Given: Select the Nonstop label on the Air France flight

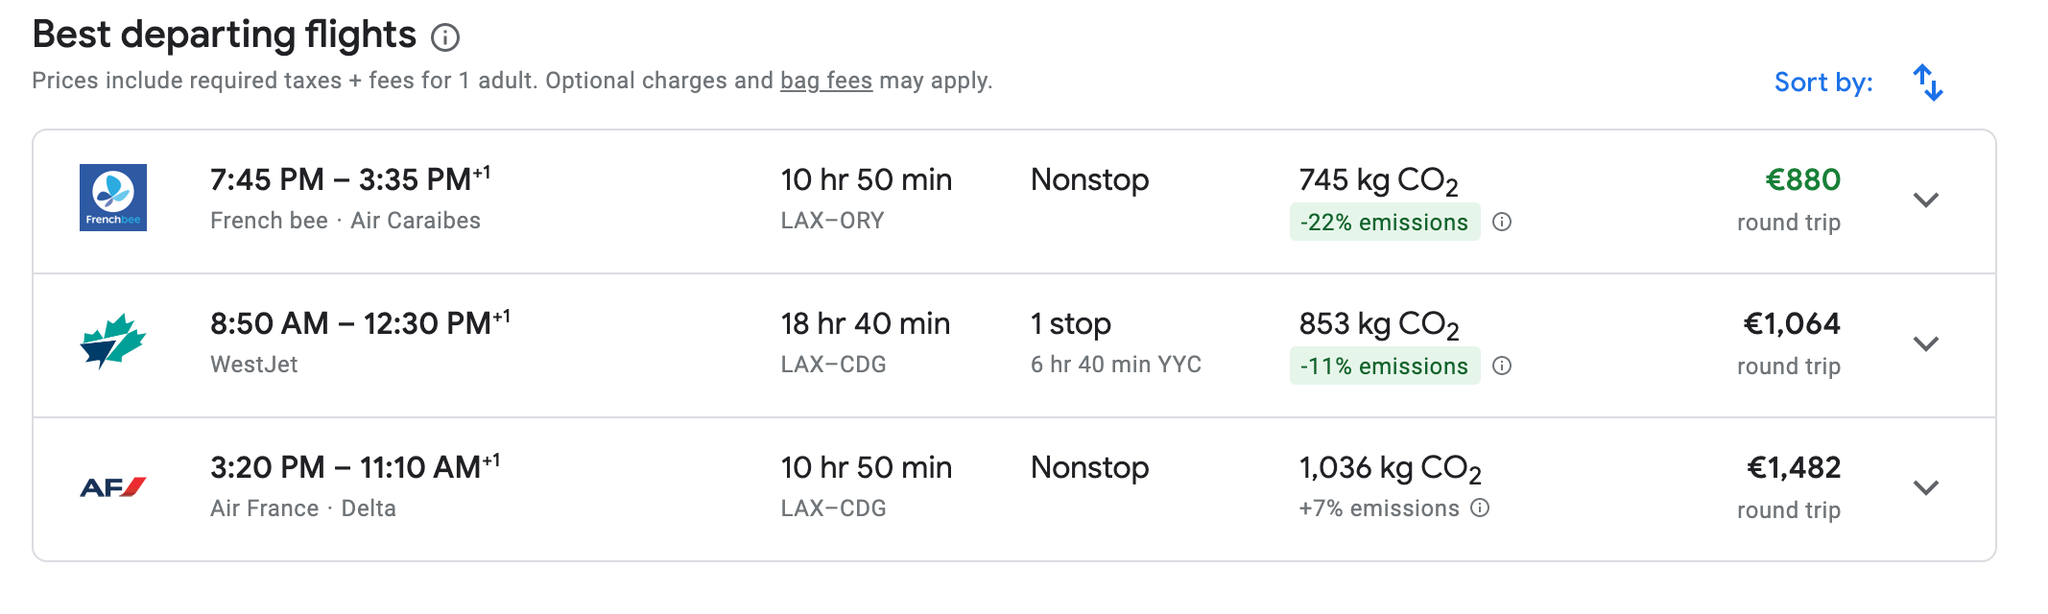Looking at the screenshot, I should (1089, 467).
